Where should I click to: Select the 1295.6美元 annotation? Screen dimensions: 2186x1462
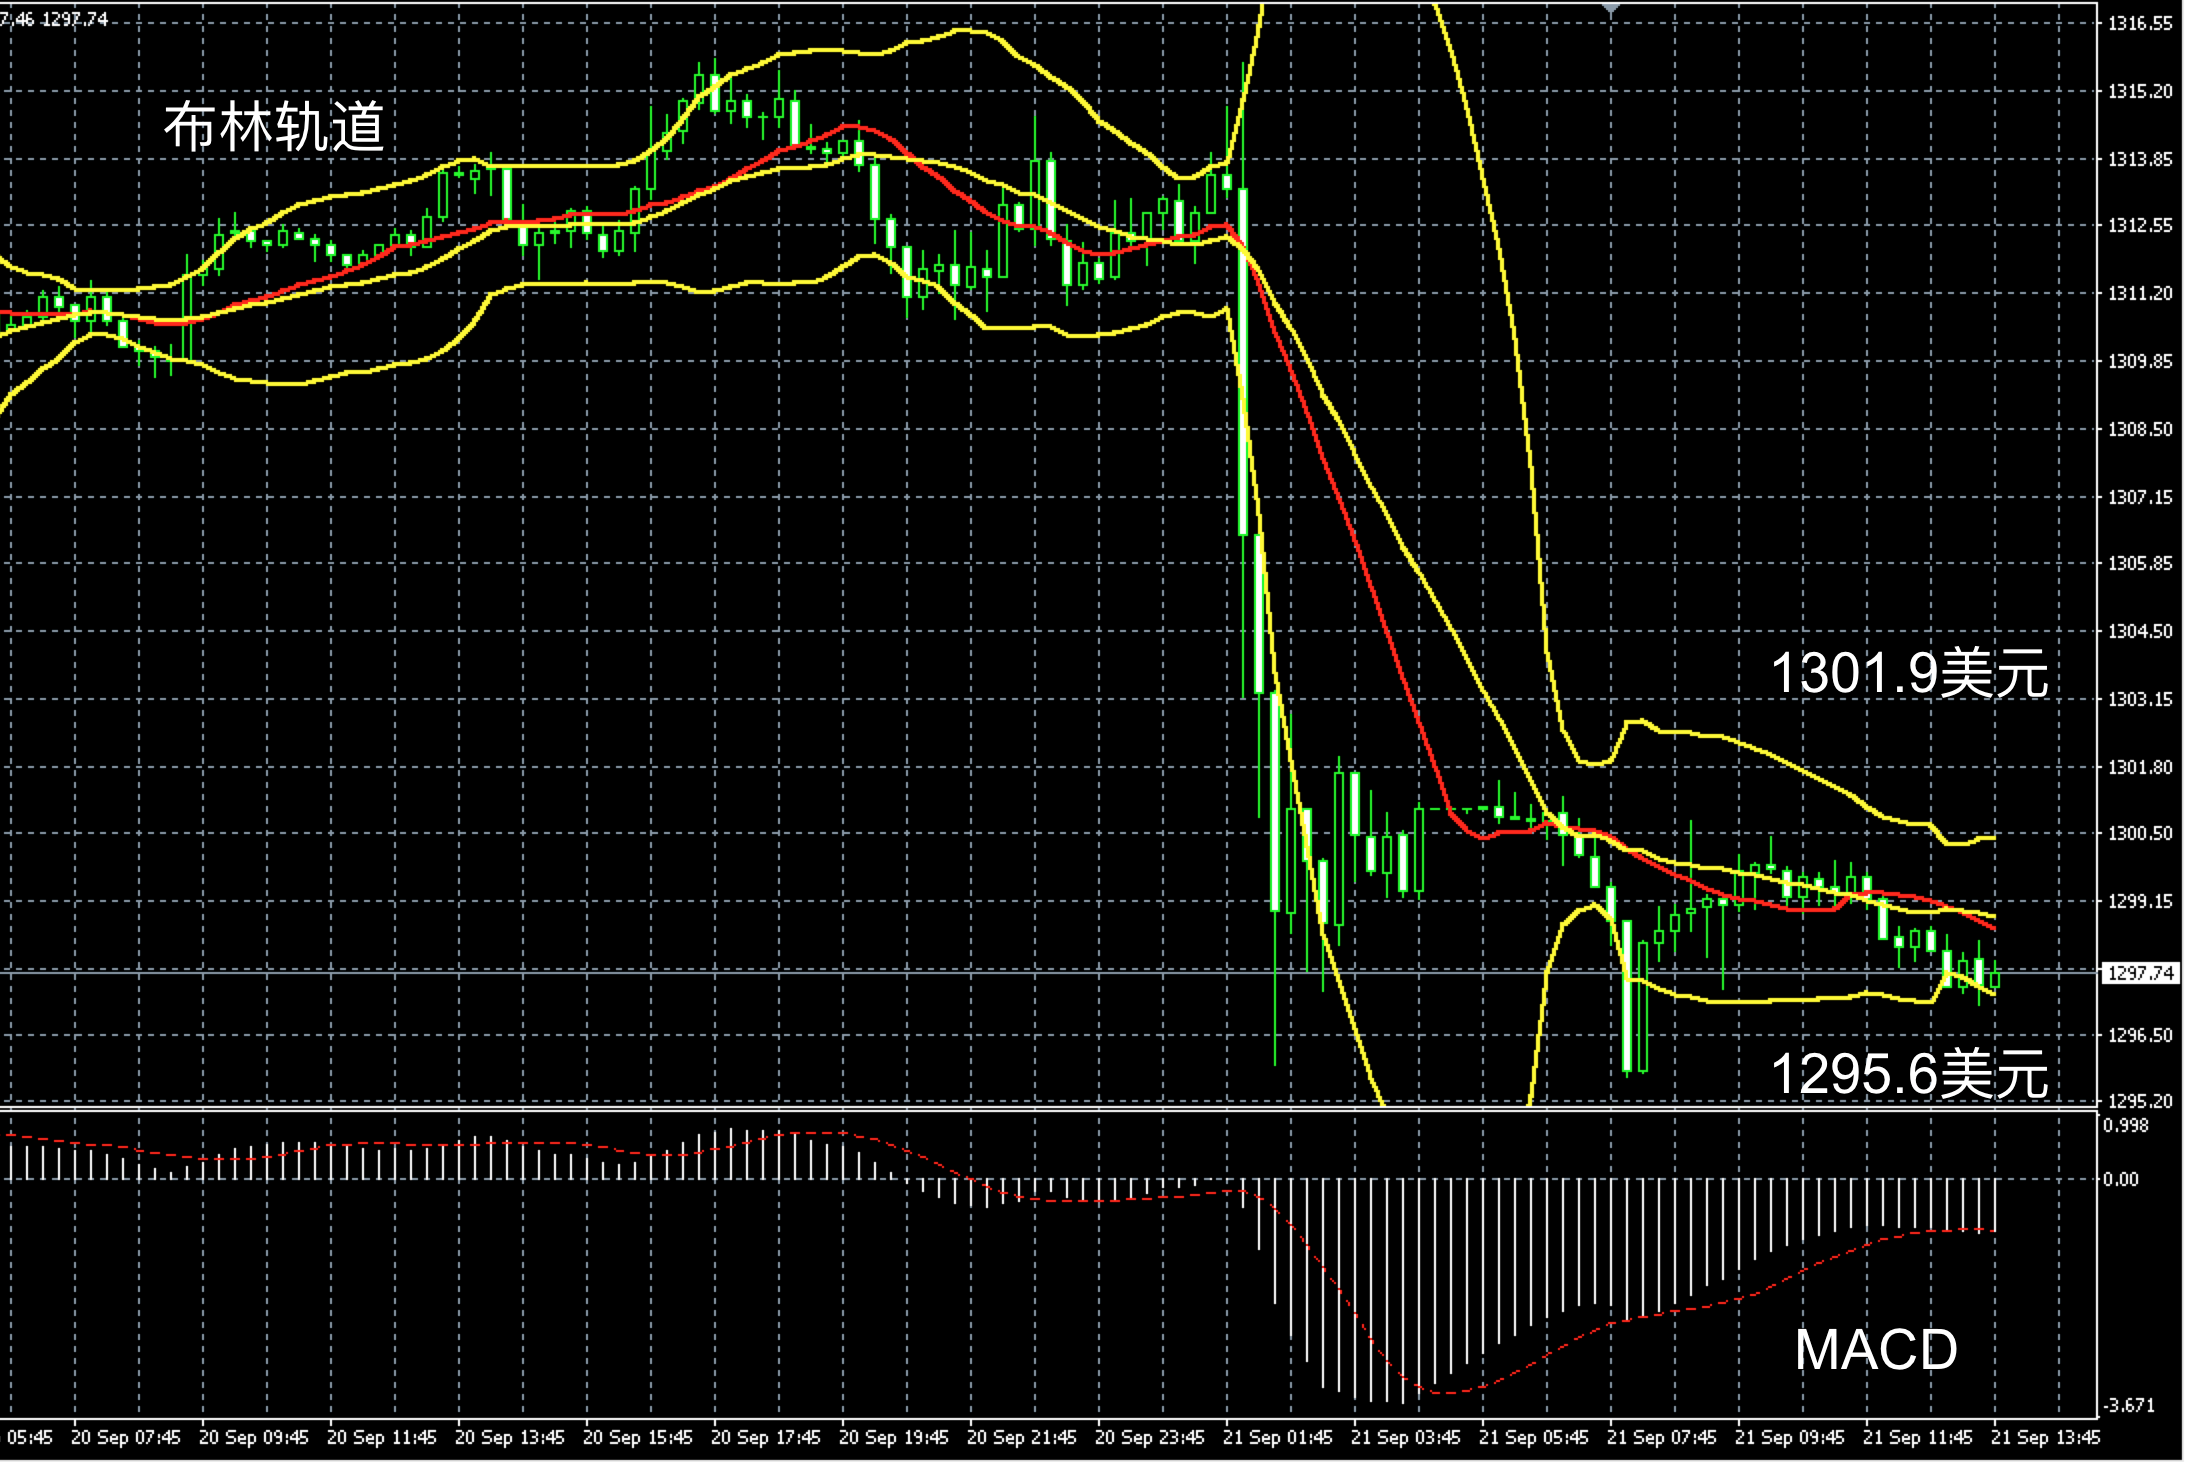click(1909, 1075)
